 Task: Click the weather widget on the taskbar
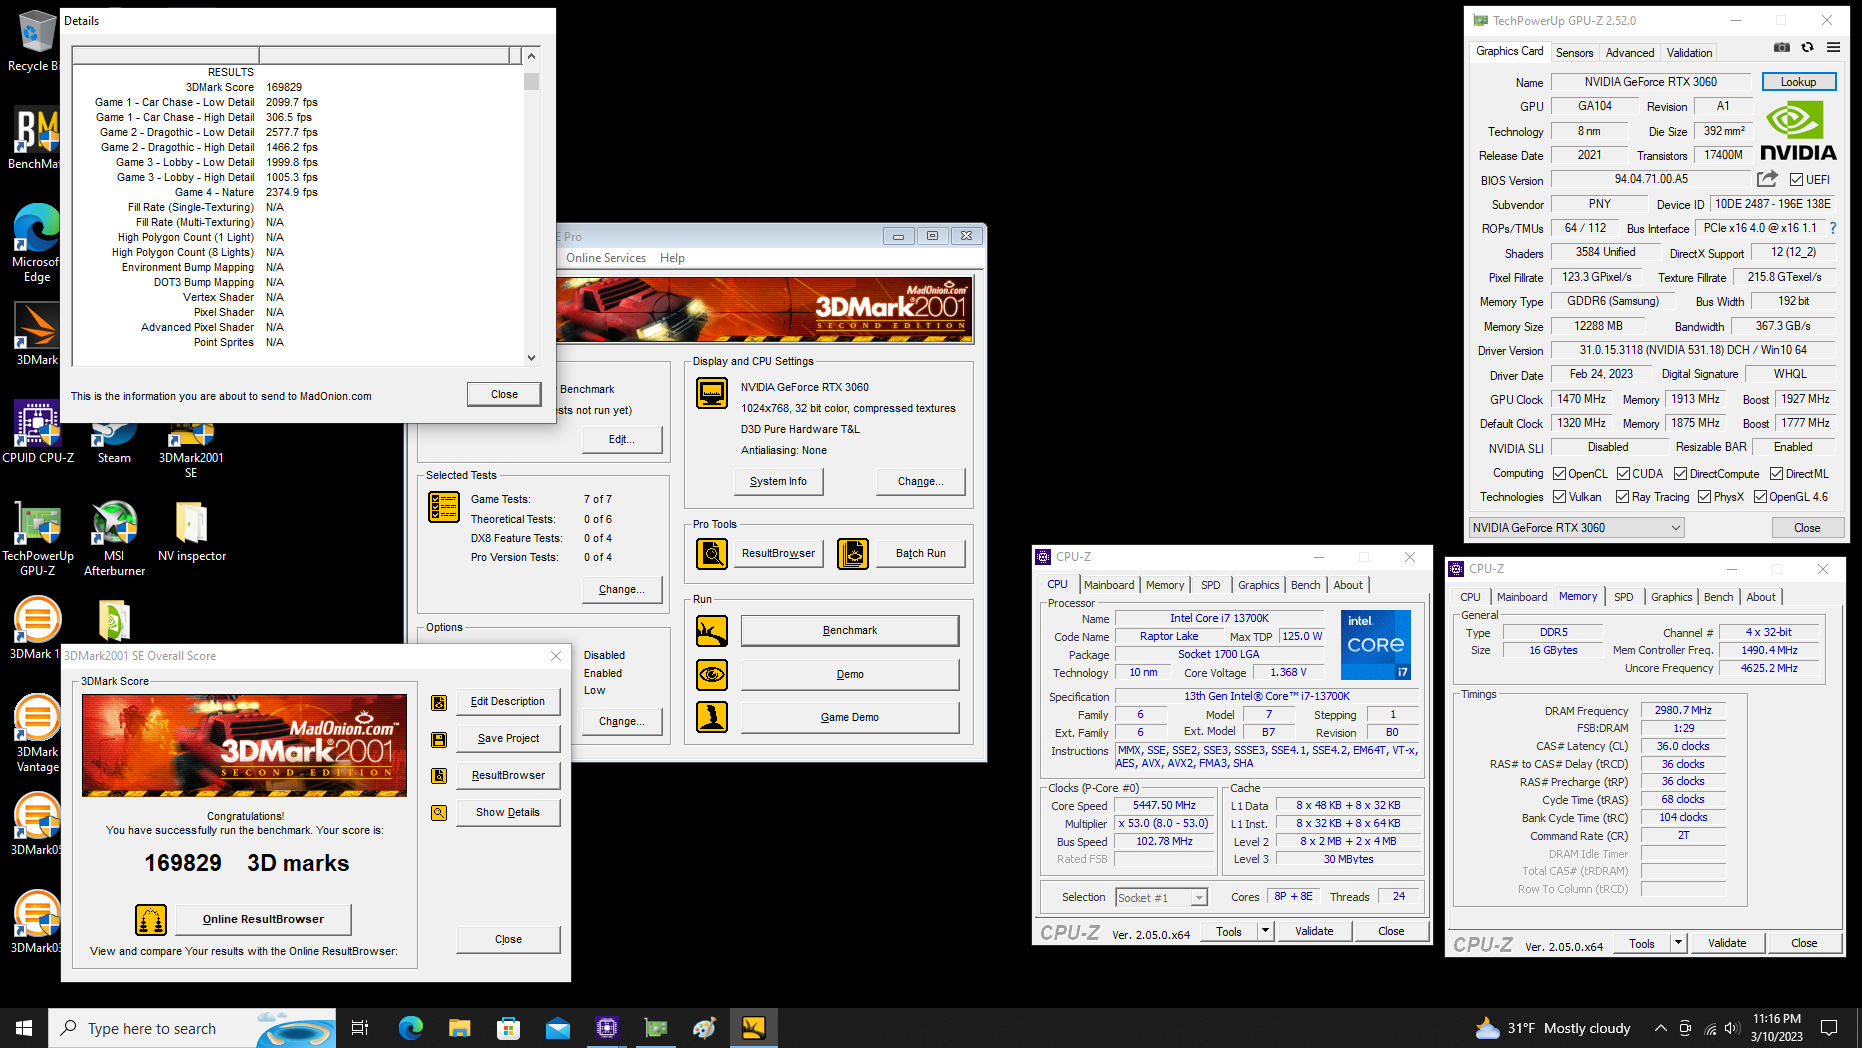[1553, 1028]
